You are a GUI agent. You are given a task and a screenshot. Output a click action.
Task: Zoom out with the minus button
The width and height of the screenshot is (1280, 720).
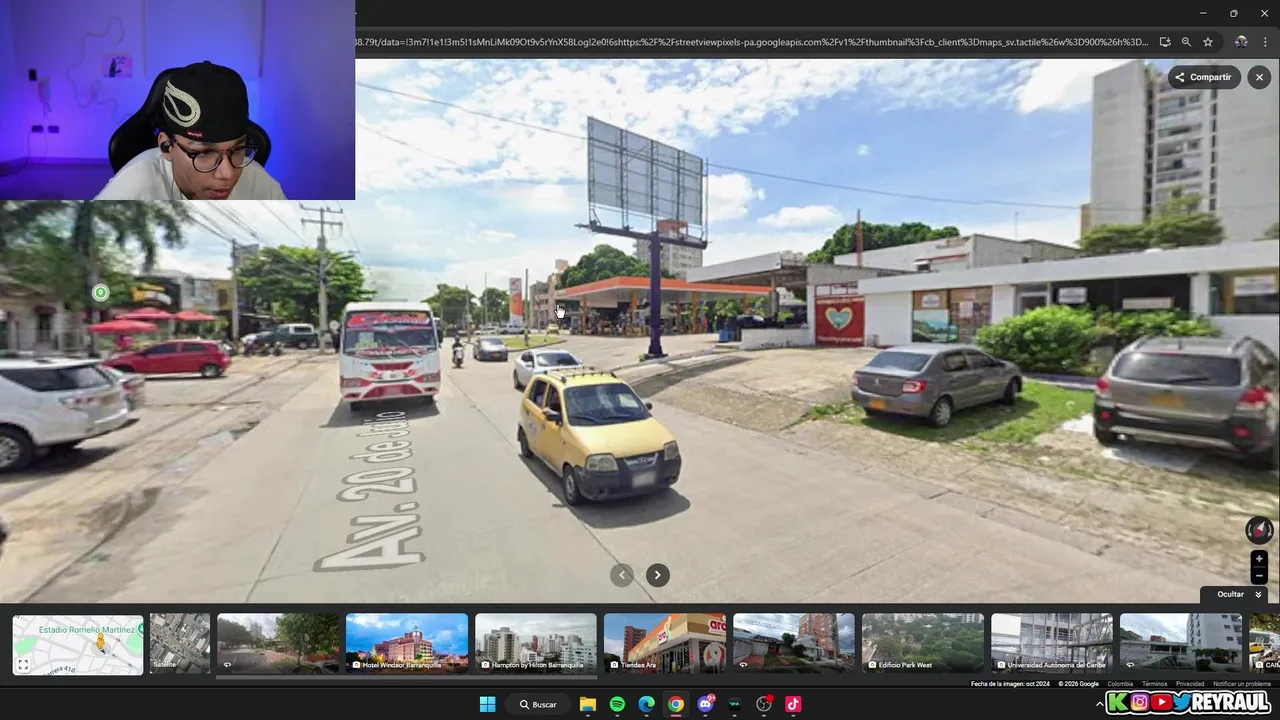tap(1259, 576)
